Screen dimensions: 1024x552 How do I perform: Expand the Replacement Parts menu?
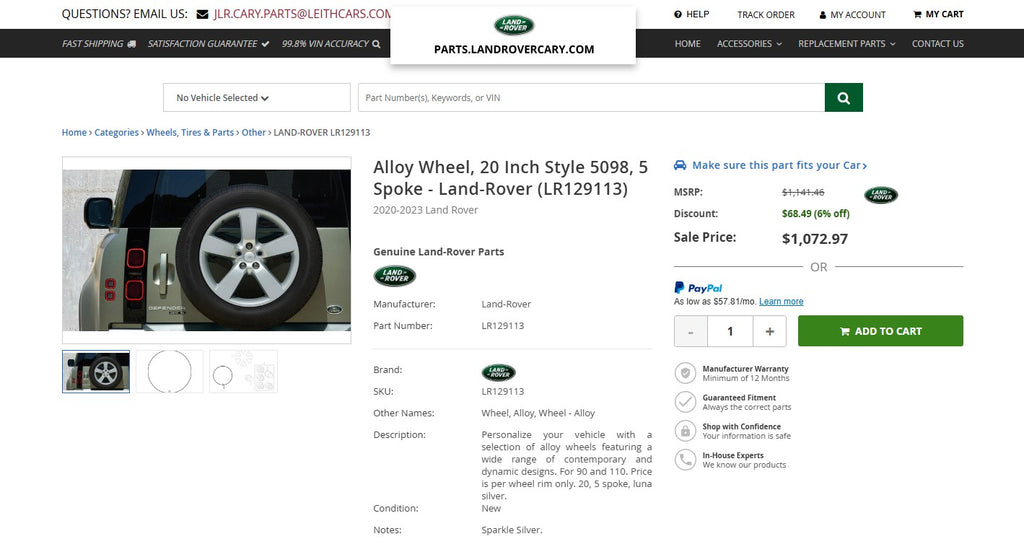[x=846, y=44]
